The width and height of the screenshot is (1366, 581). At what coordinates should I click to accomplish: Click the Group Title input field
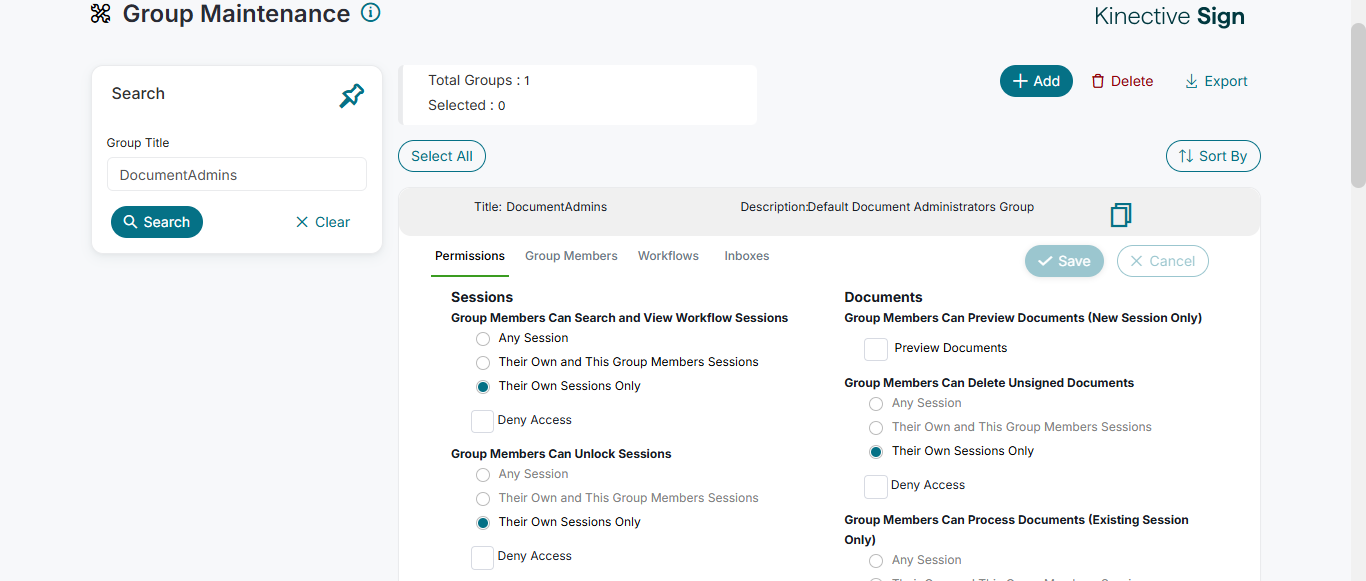[x=237, y=175]
